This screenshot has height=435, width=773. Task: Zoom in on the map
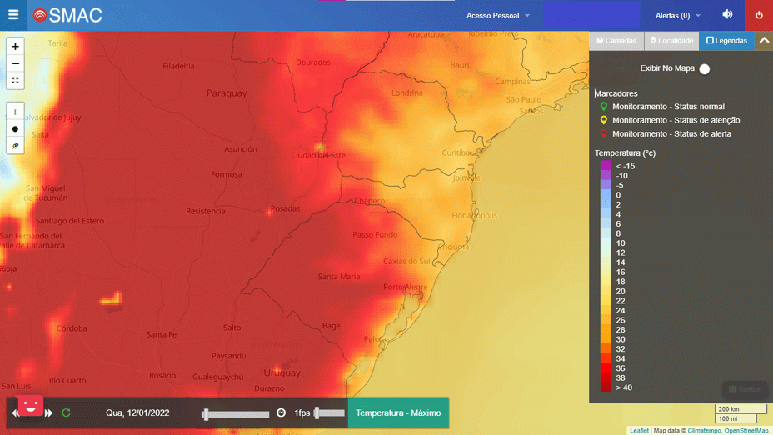[x=15, y=47]
